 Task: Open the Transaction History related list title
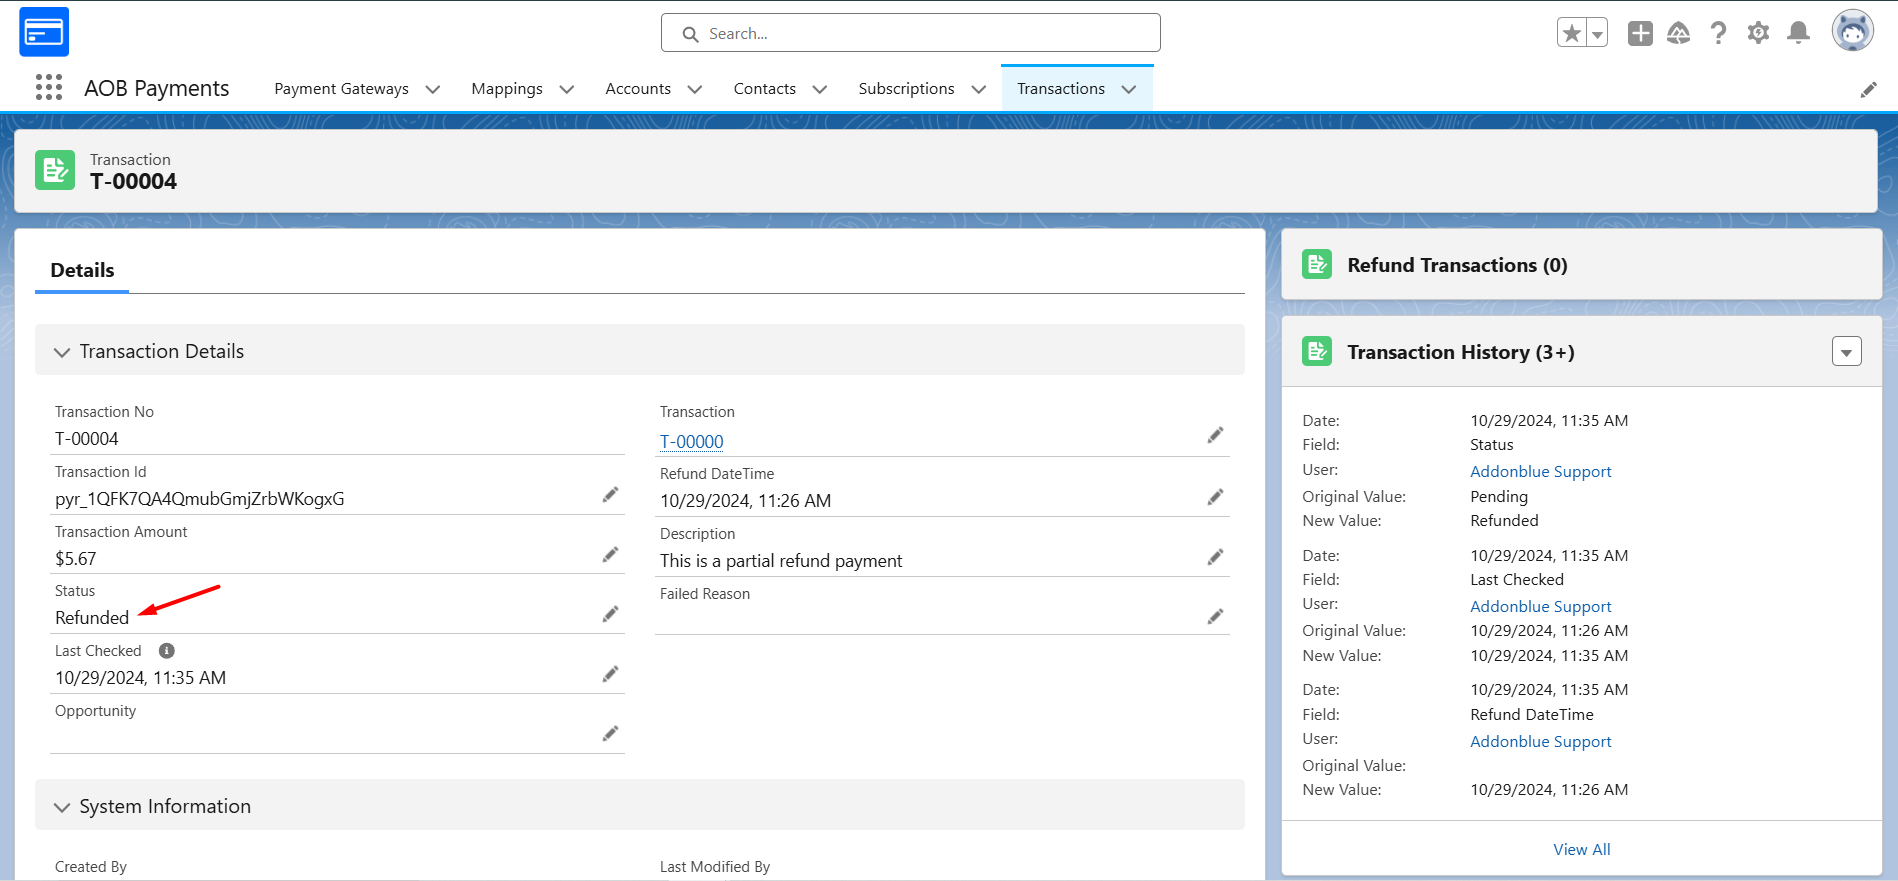[x=1460, y=352]
